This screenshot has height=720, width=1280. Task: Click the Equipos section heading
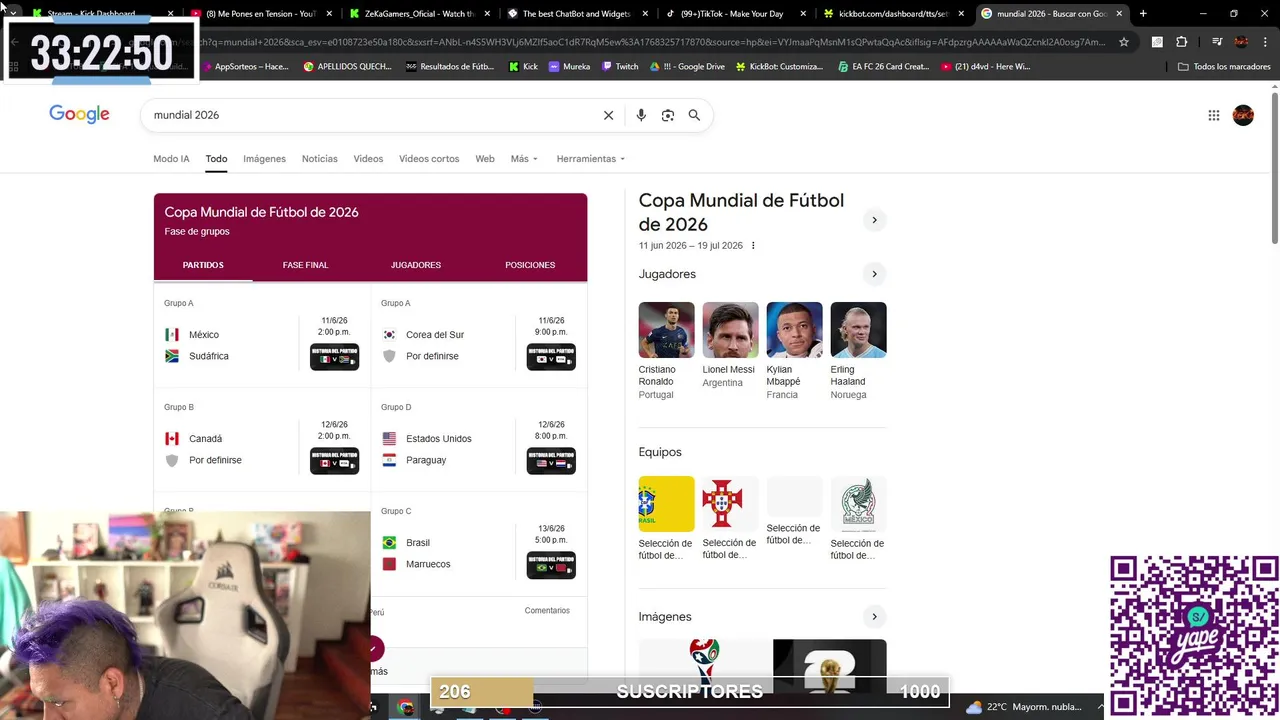click(x=660, y=452)
